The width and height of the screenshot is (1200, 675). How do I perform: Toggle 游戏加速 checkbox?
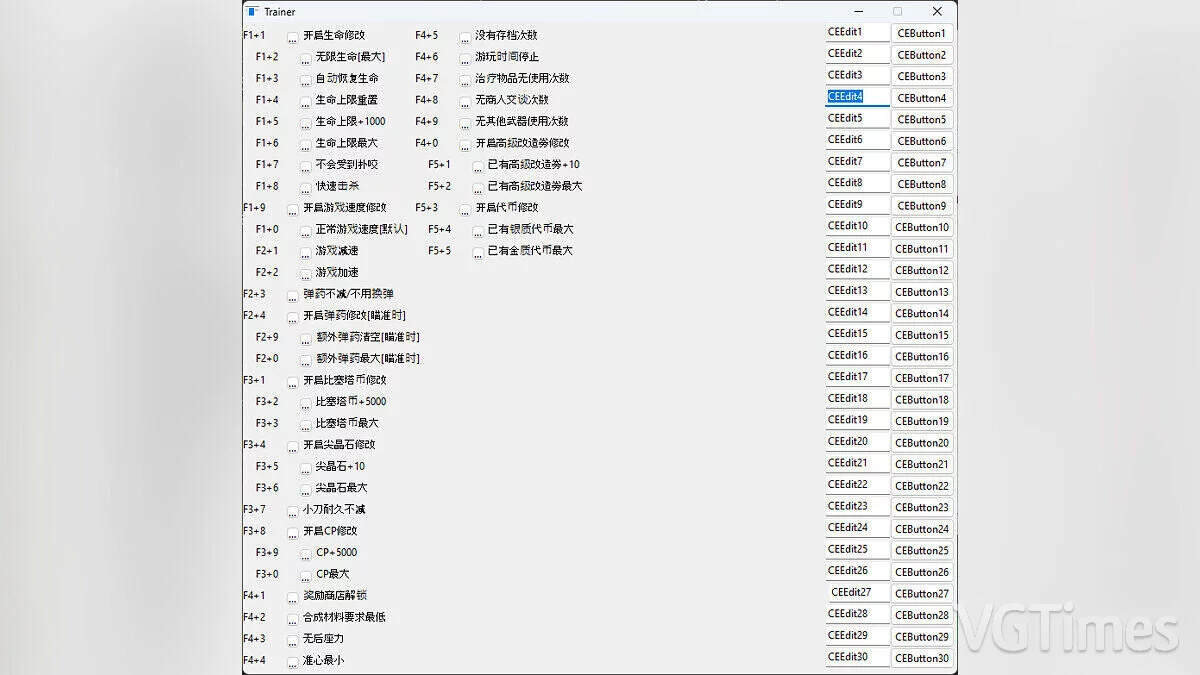click(x=306, y=274)
